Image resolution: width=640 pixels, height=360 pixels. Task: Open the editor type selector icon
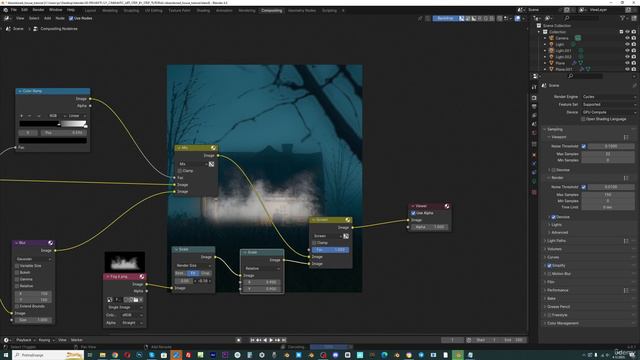tap(7, 18)
